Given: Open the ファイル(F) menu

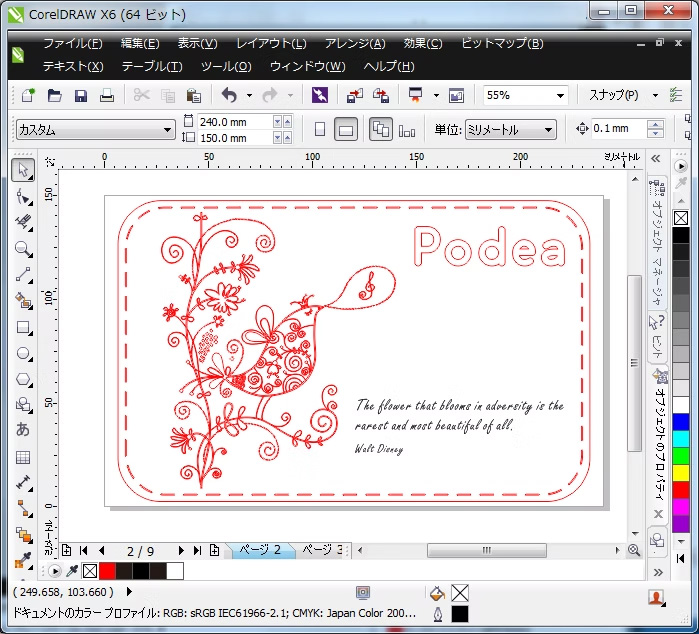Looking at the screenshot, I should coord(72,44).
